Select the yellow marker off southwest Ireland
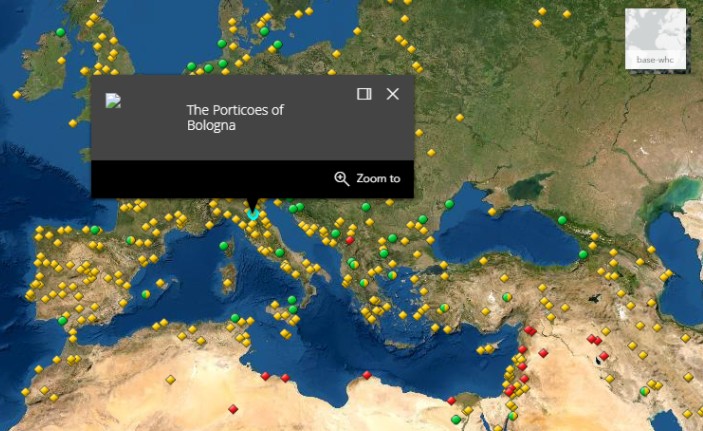The height and width of the screenshot is (431, 703). pos(17,95)
